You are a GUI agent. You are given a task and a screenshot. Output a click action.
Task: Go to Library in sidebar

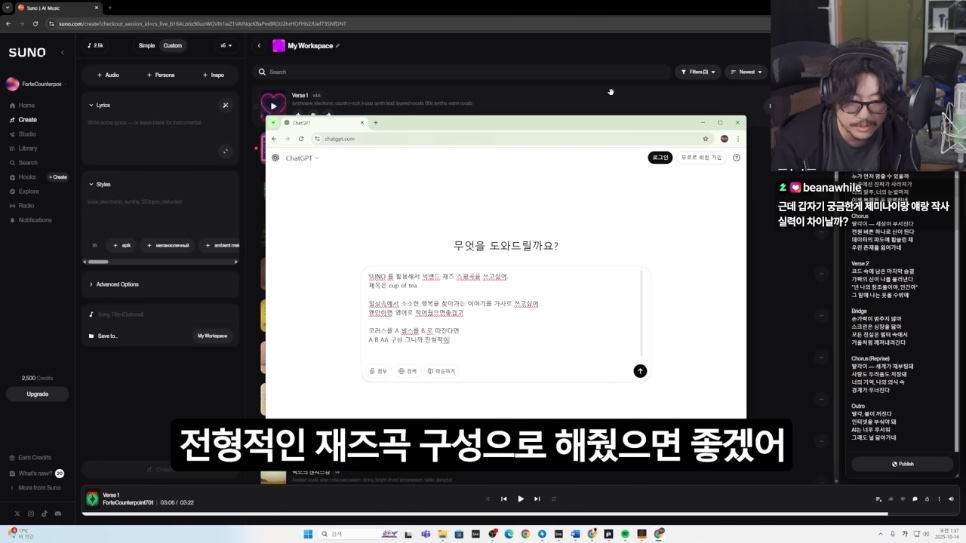28,148
